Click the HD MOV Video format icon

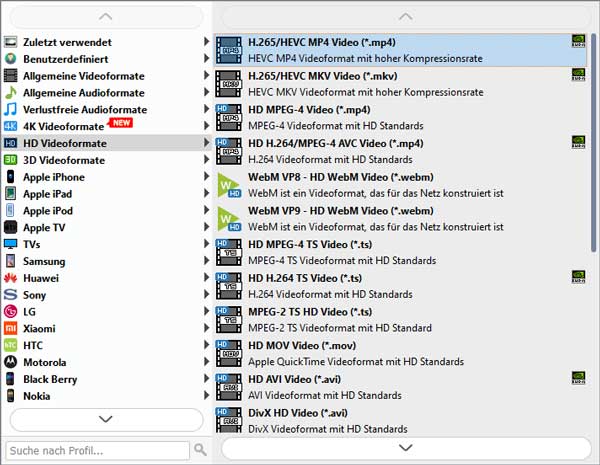(x=229, y=353)
